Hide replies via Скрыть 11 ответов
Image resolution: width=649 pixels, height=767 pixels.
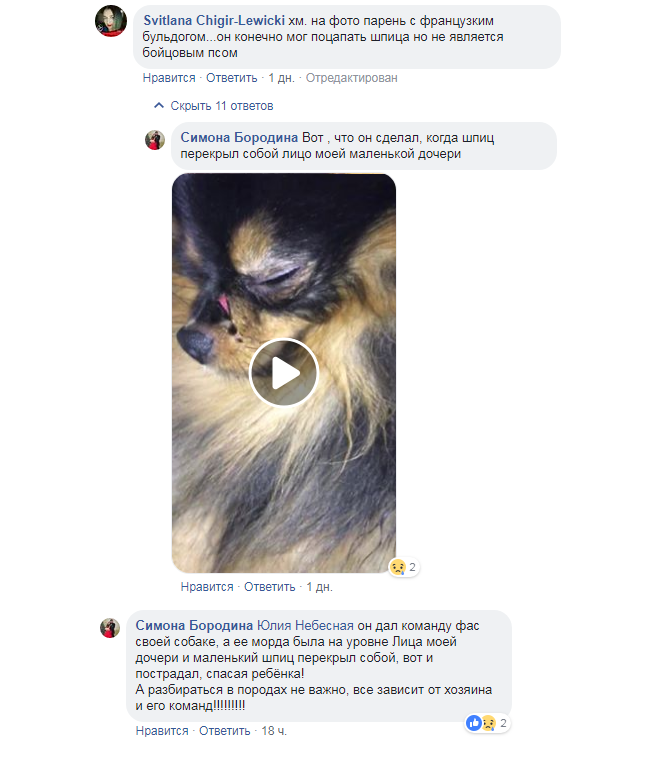pyautogui.click(x=222, y=106)
